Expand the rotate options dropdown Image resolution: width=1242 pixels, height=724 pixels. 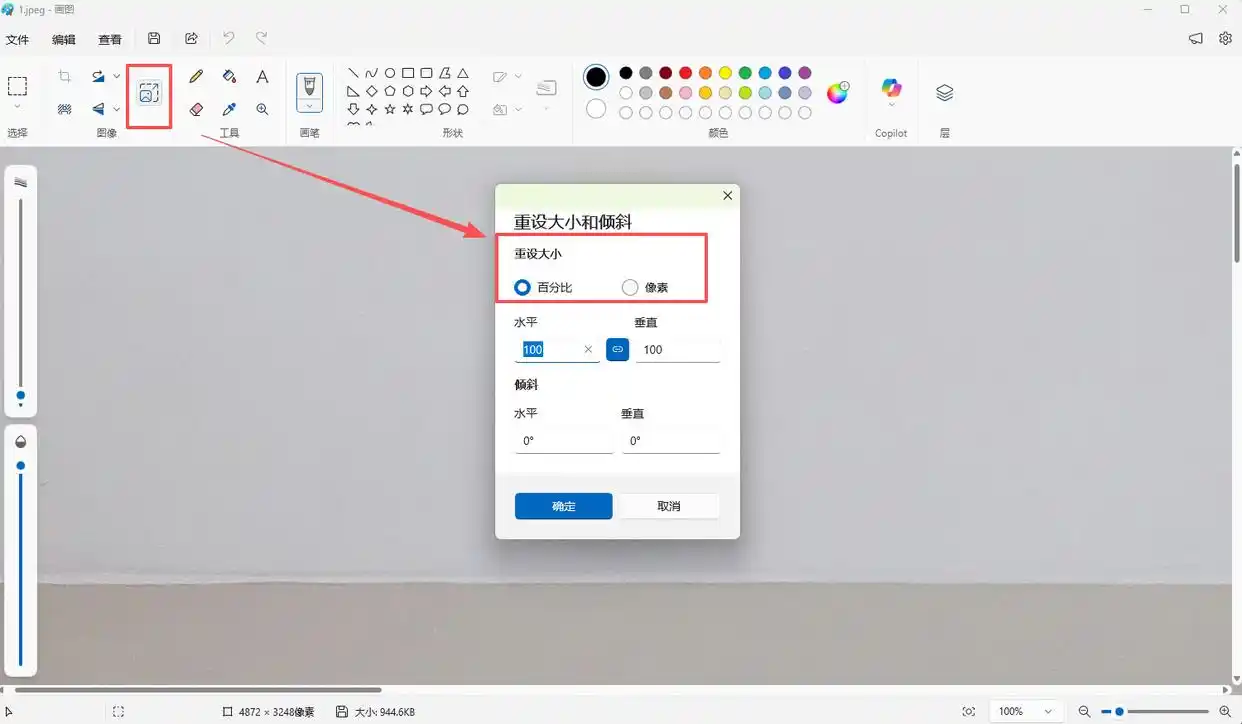pyautogui.click(x=116, y=76)
